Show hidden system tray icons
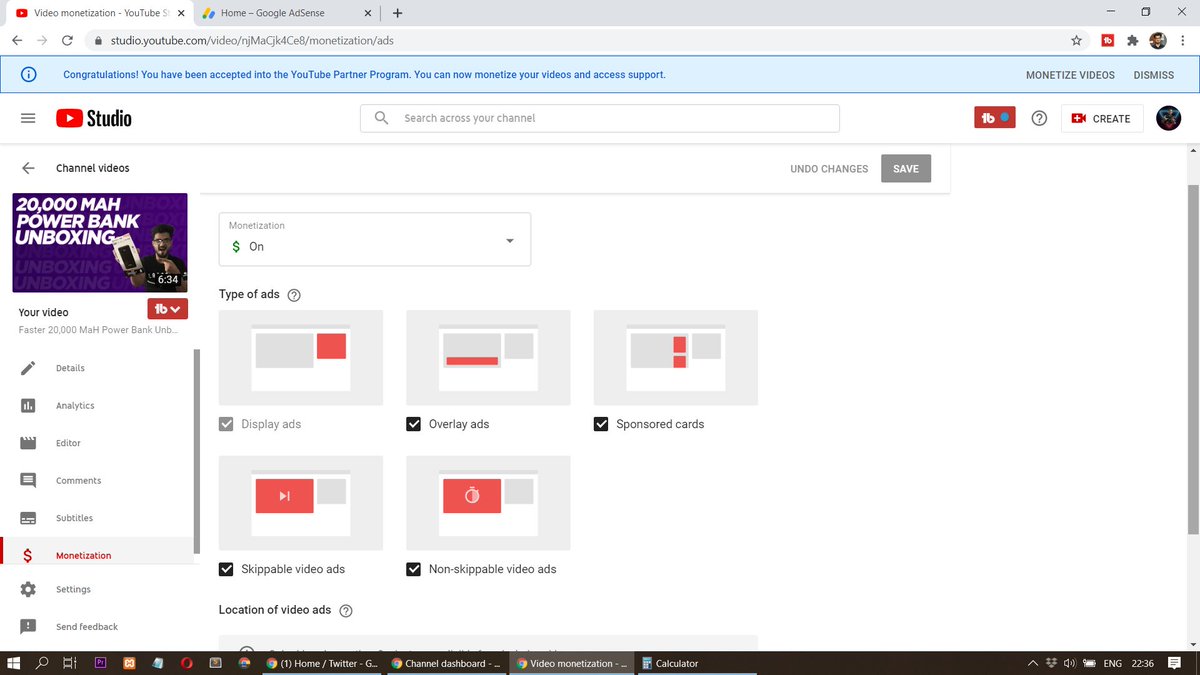 (1033, 663)
